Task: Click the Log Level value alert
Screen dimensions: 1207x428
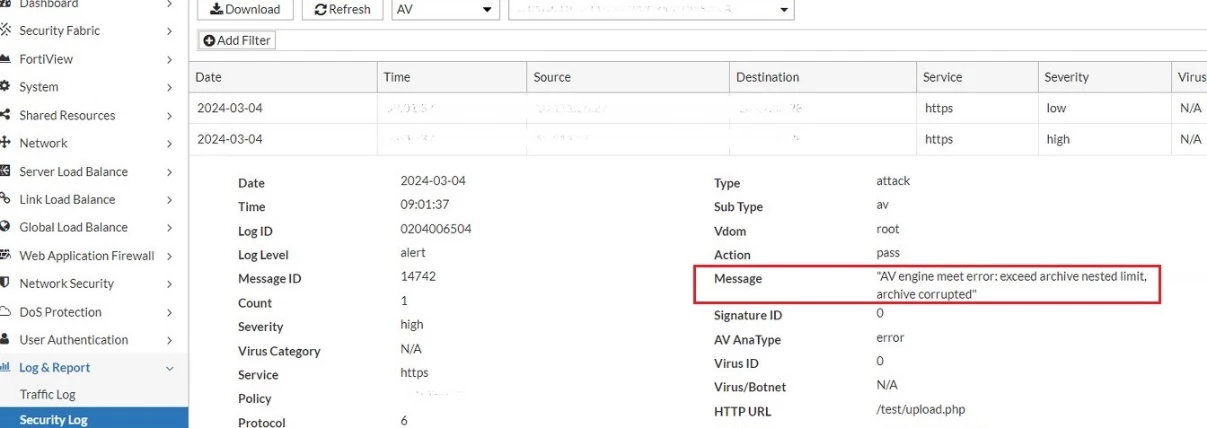Action: [x=413, y=253]
